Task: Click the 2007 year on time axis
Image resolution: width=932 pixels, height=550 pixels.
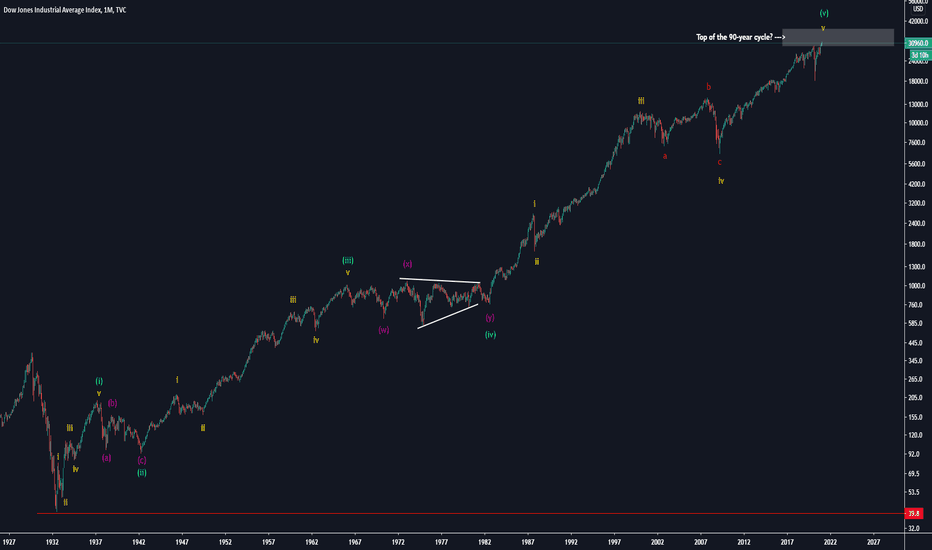Action: point(701,542)
